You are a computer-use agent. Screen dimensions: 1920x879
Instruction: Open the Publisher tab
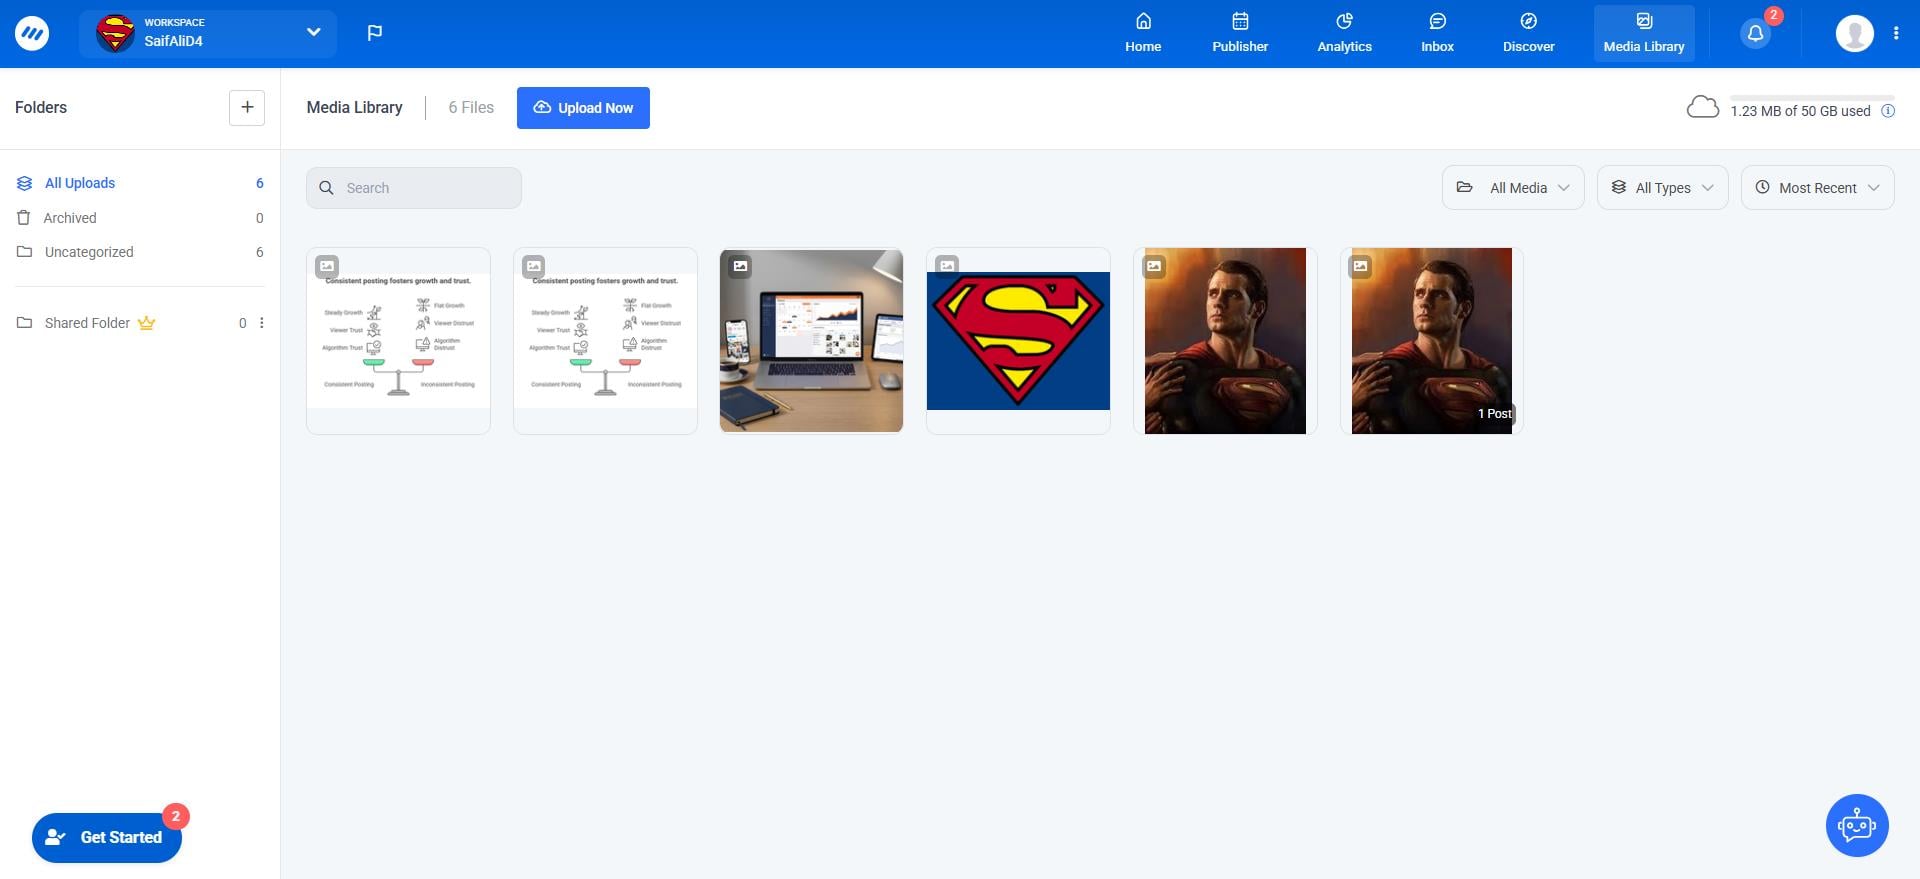[1240, 33]
